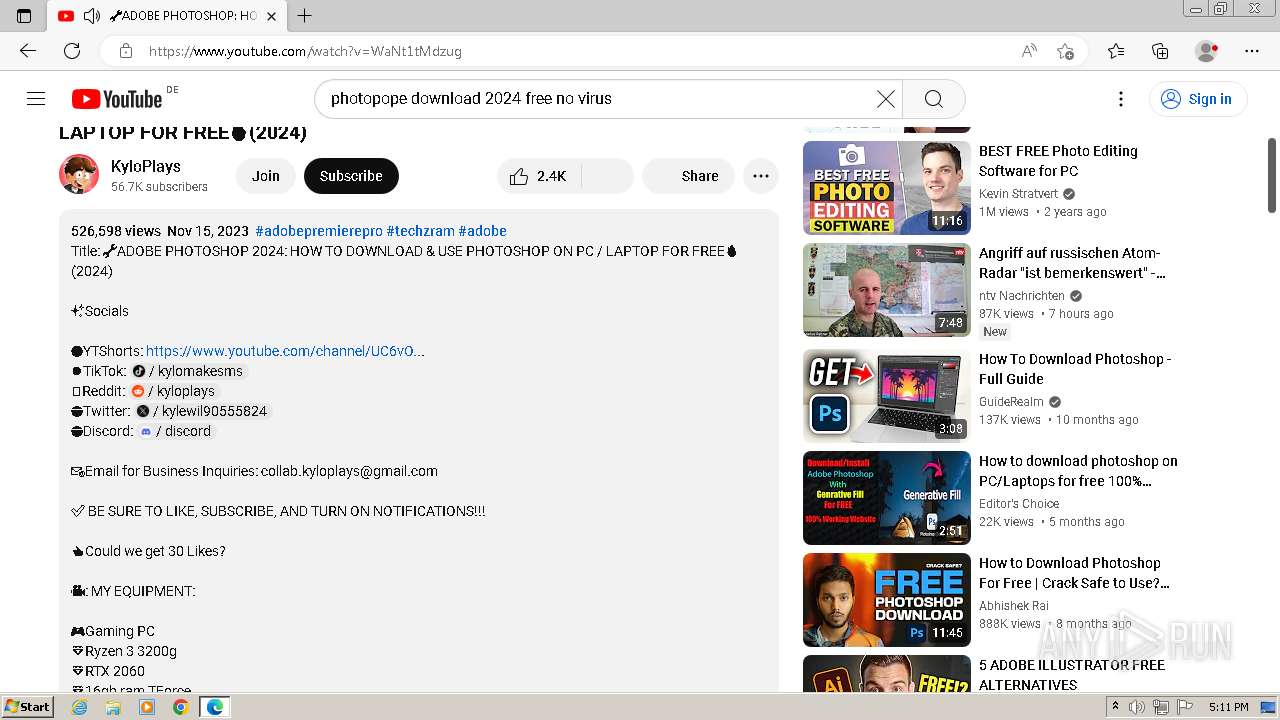Open the Windows Start menu
1280x720 pixels.
(x=27, y=707)
